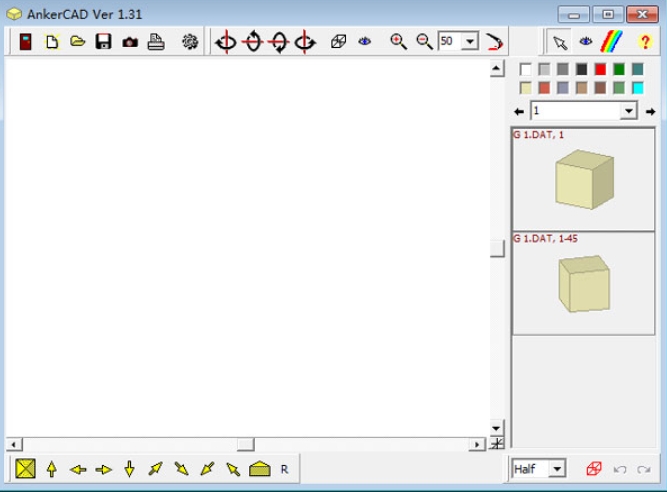
Task: Zoom out with magnifier minus
Action: click(x=424, y=42)
